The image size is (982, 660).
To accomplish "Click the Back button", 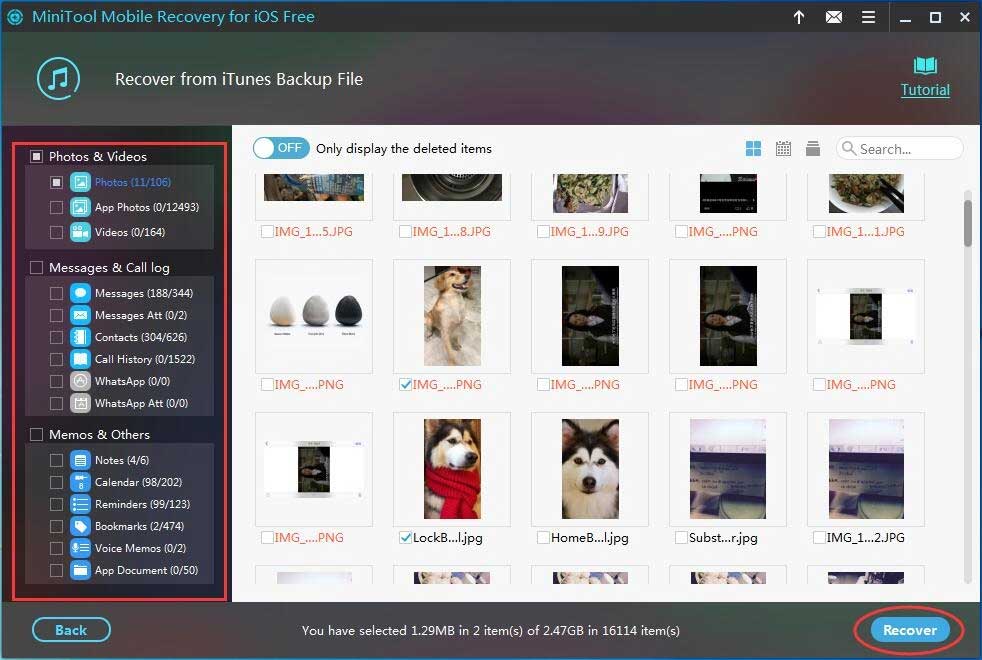I will (71, 631).
